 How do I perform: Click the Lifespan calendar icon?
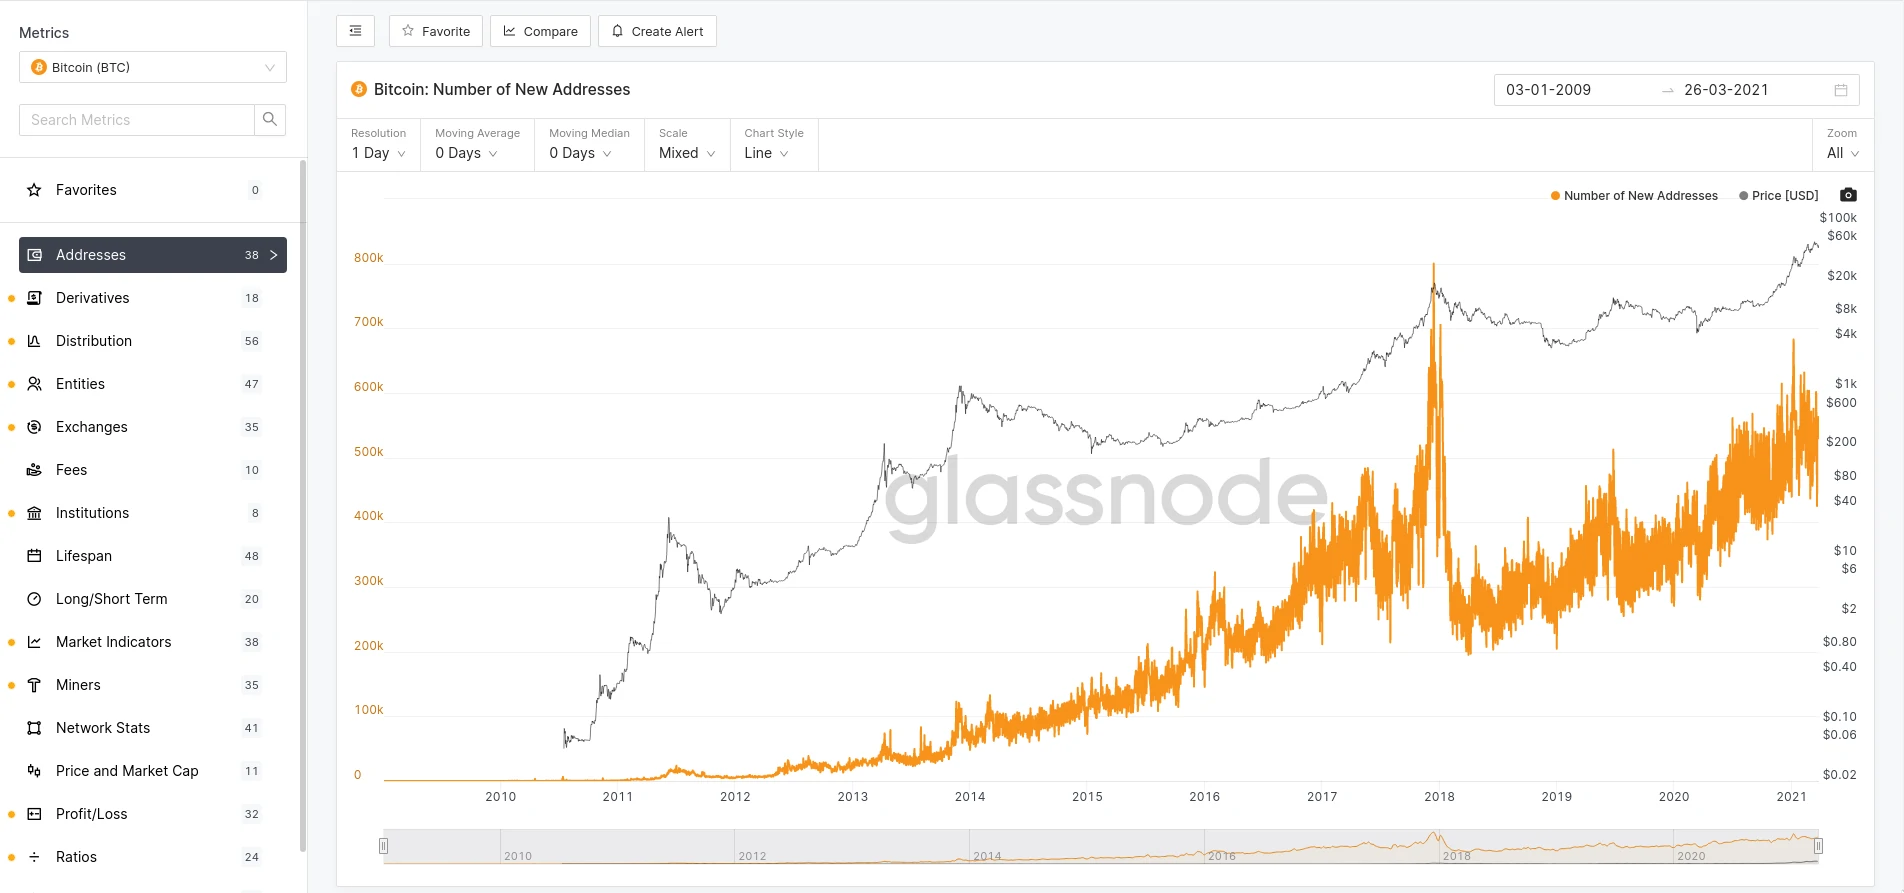pos(34,556)
